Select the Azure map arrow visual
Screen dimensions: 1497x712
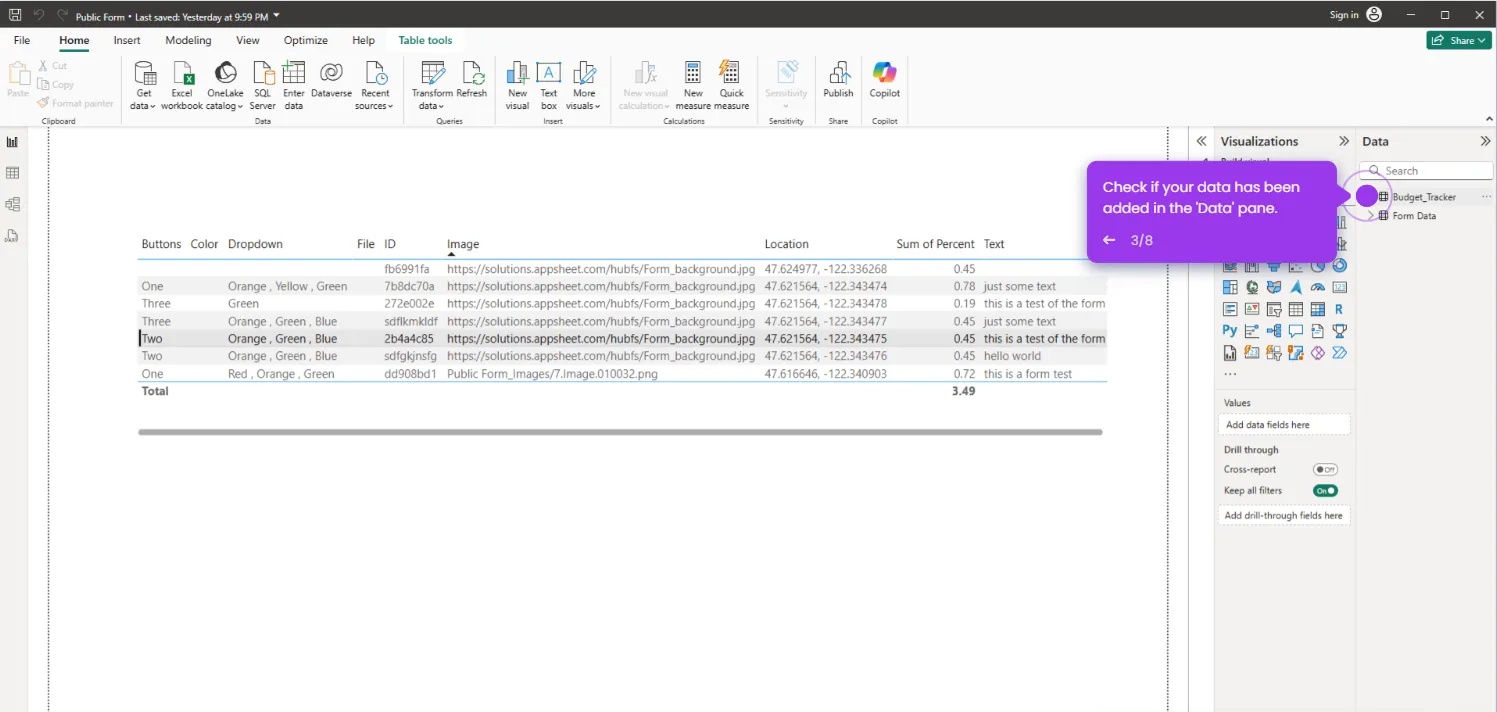(1295, 288)
